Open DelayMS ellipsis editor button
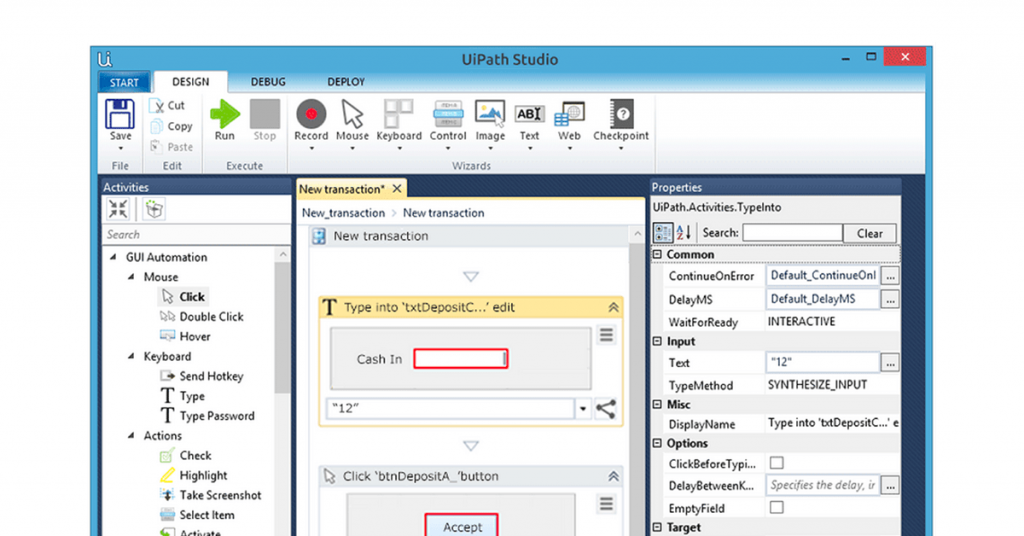 tap(890, 300)
